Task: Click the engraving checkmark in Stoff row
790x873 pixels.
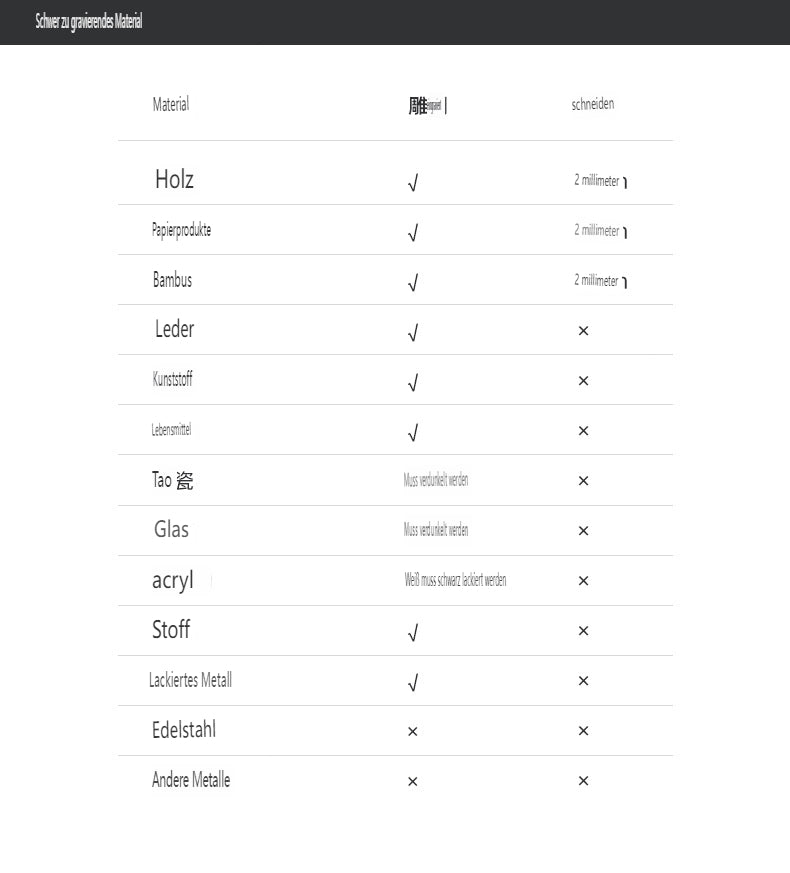Action: click(x=412, y=633)
